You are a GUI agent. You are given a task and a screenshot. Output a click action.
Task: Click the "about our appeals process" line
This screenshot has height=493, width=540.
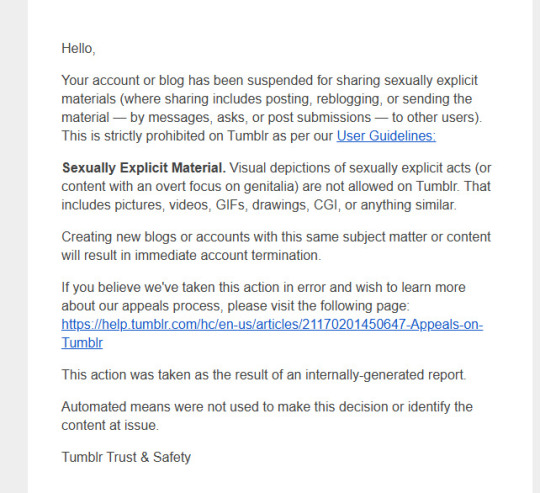[x=236, y=306]
